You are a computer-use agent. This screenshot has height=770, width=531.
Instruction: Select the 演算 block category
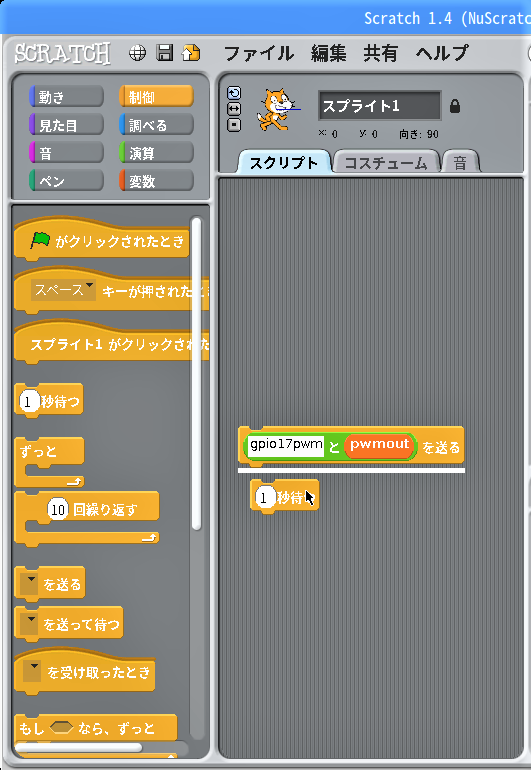pyautogui.click(x=156, y=153)
